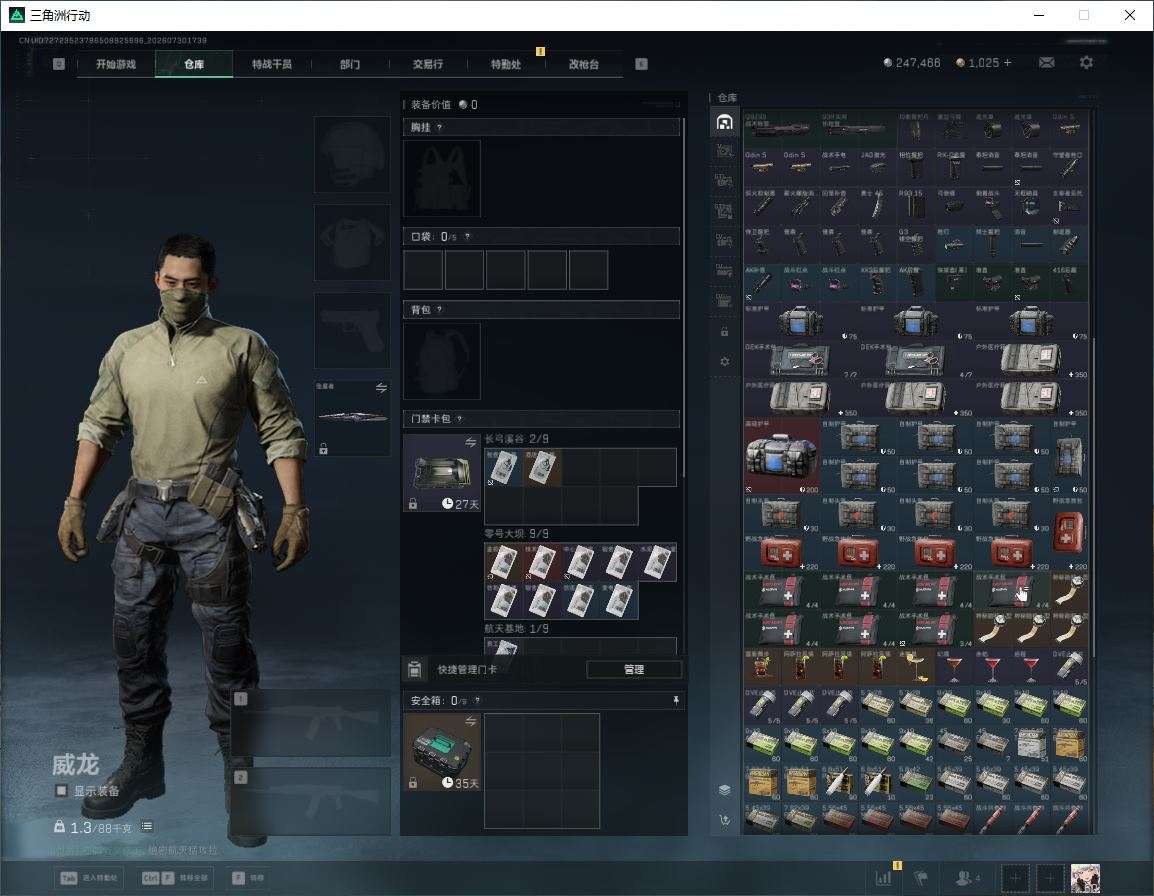Select the safe box with 35天 timer
This screenshot has width=1154, height=896.
pos(442,752)
